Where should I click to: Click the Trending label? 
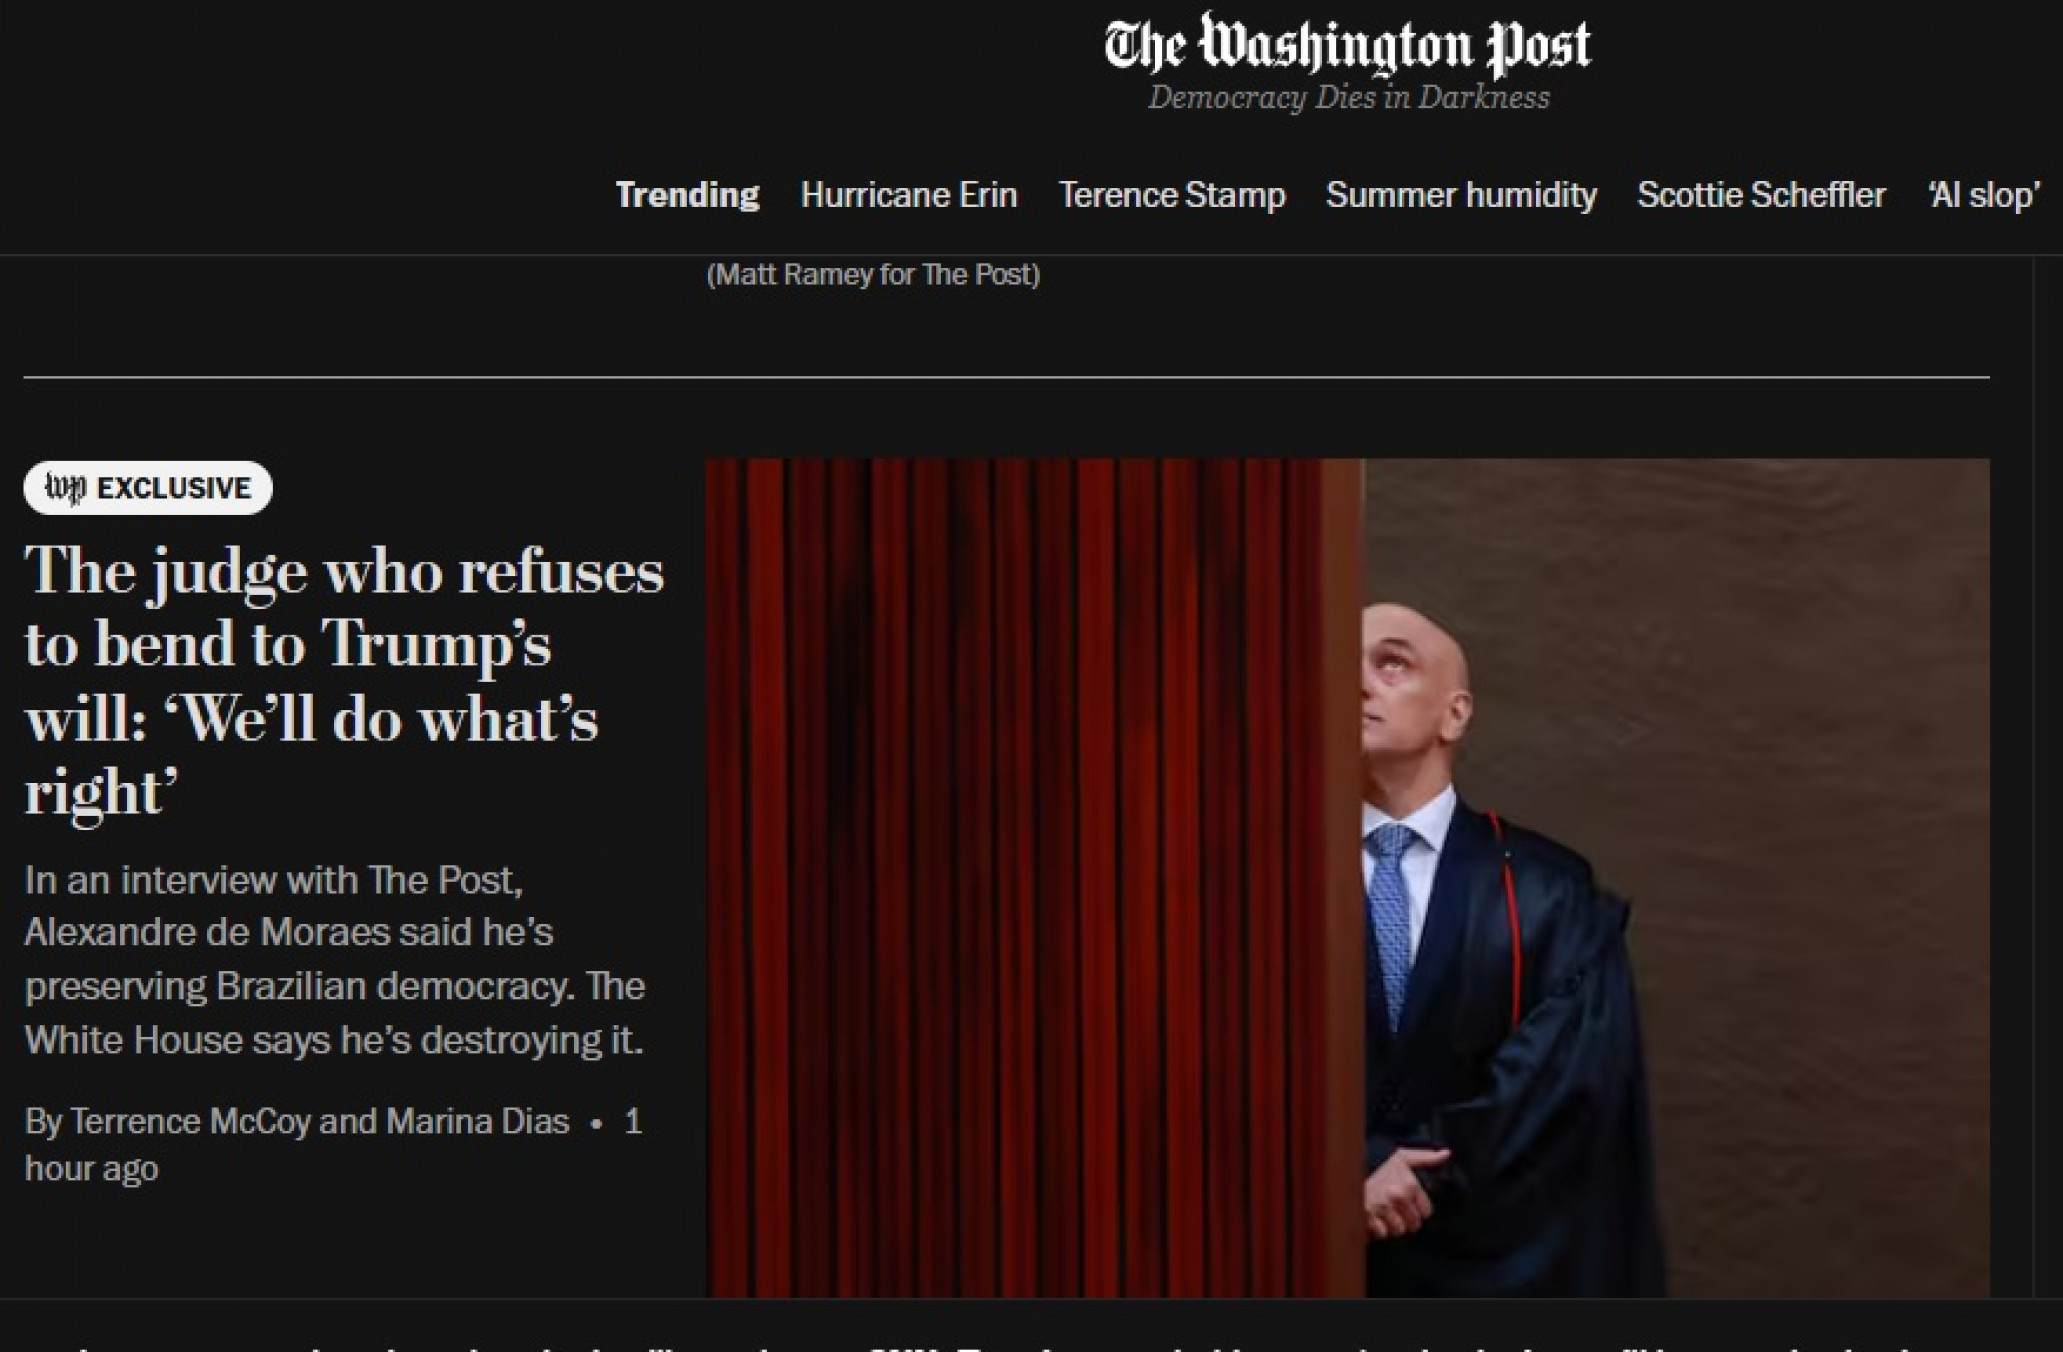coord(687,195)
